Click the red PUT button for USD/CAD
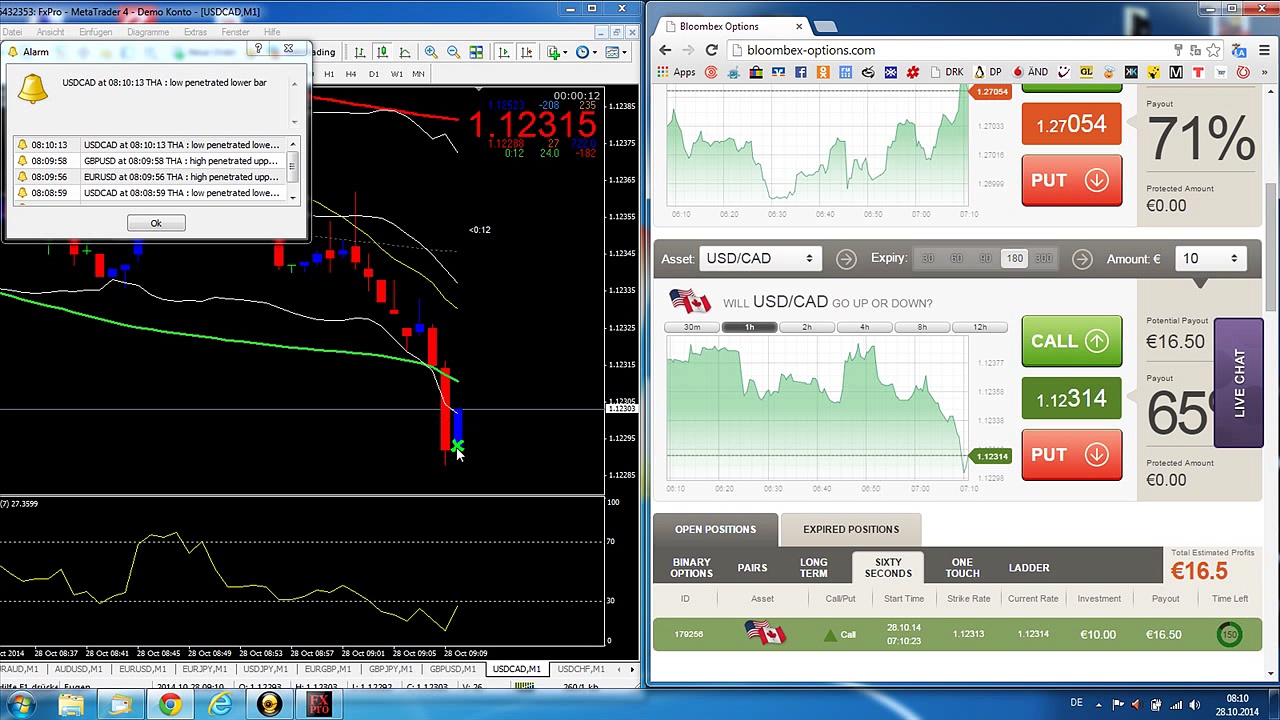 [1071, 455]
